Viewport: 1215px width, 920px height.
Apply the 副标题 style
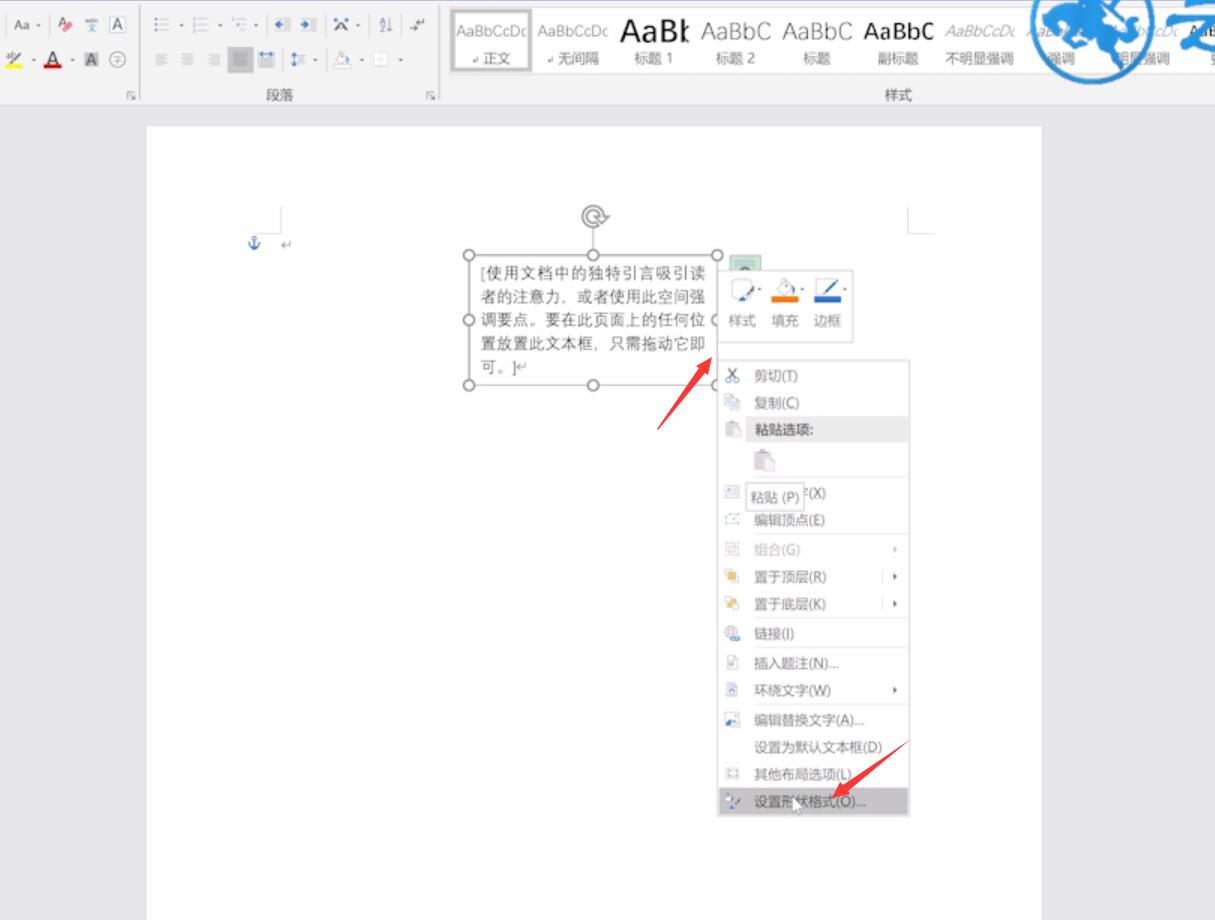(898, 40)
